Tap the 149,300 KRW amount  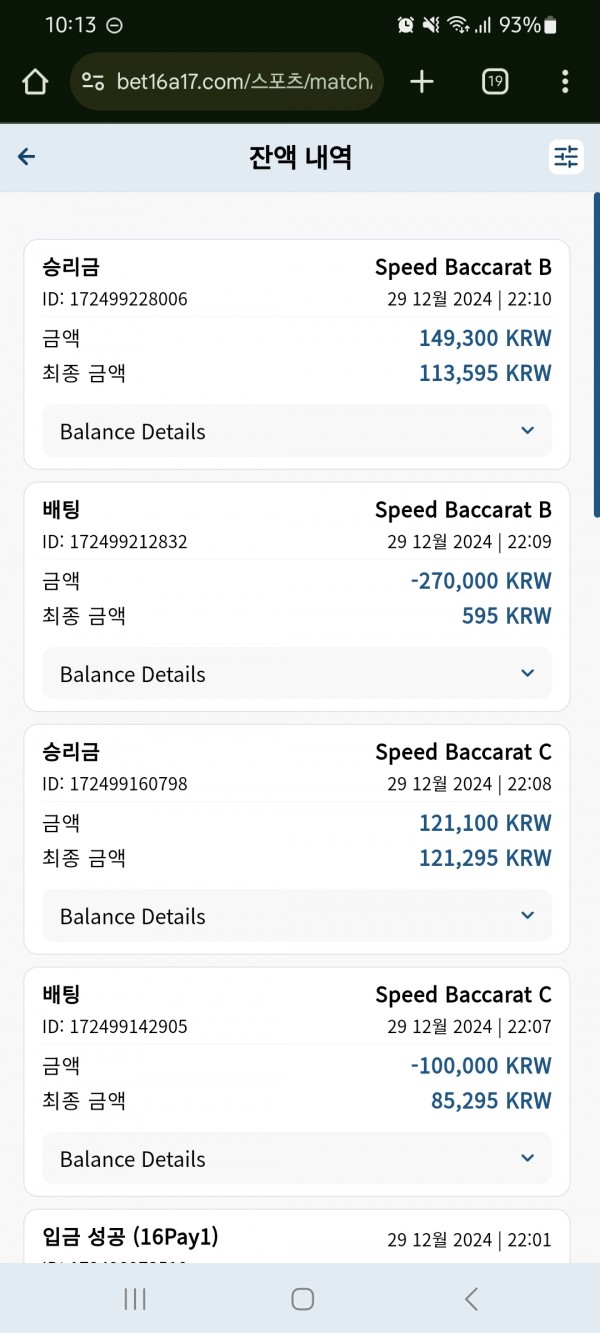(x=485, y=338)
